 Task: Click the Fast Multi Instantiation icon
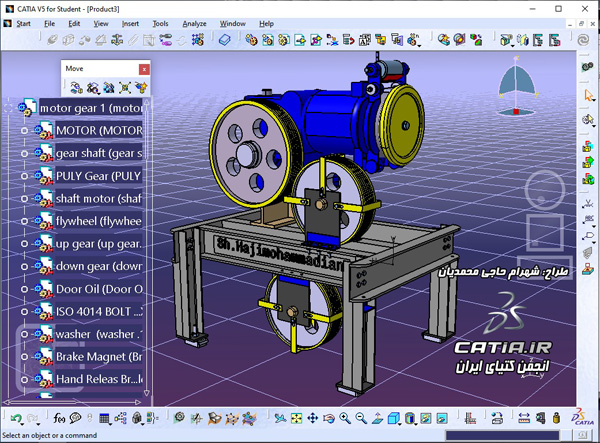[412, 39]
